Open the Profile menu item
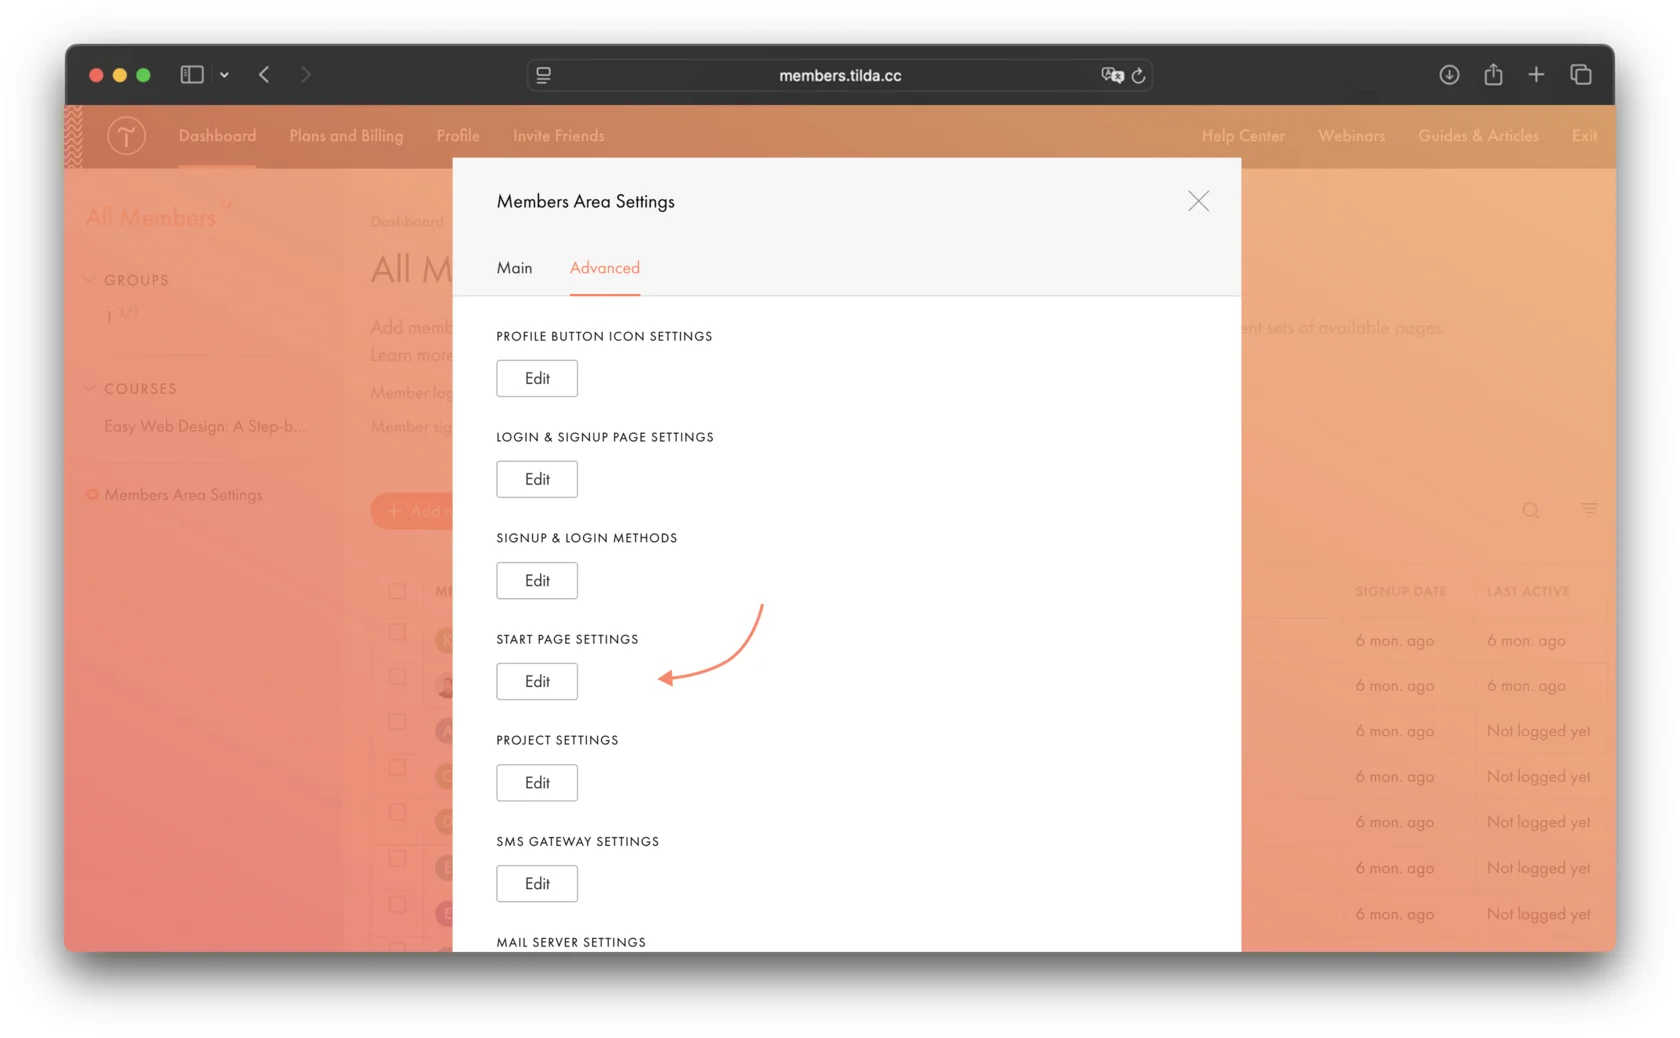 [x=458, y=135]
